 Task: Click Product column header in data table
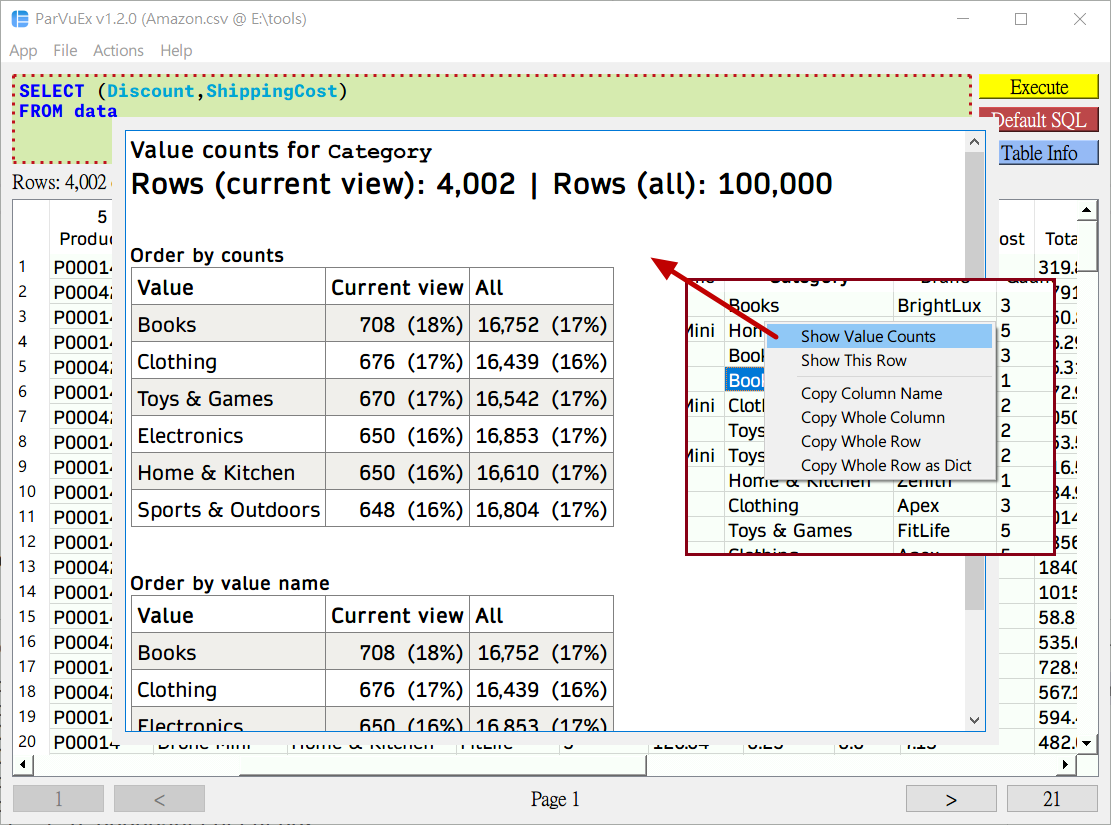81,228
